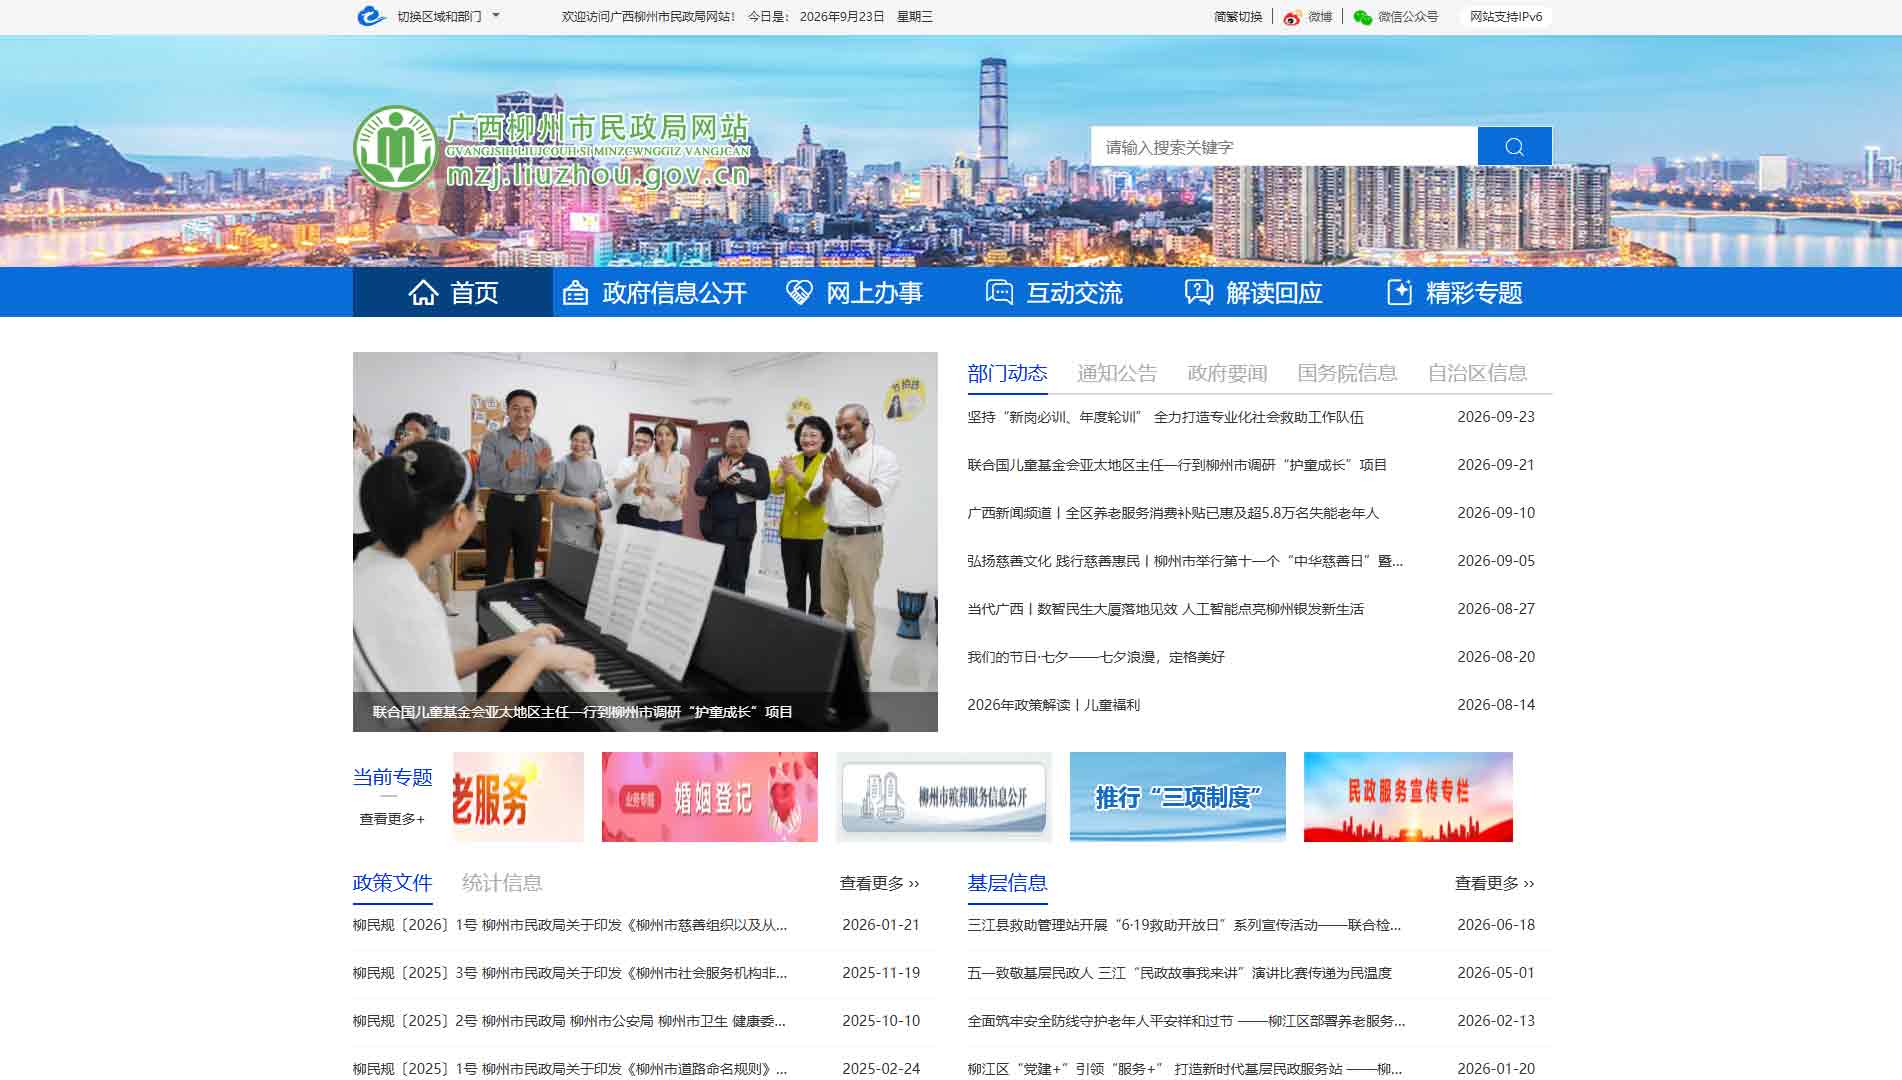Open policy file 柳民规〔2026〕1号
The image size is (1902, 1080).
(x=570, y=925)
